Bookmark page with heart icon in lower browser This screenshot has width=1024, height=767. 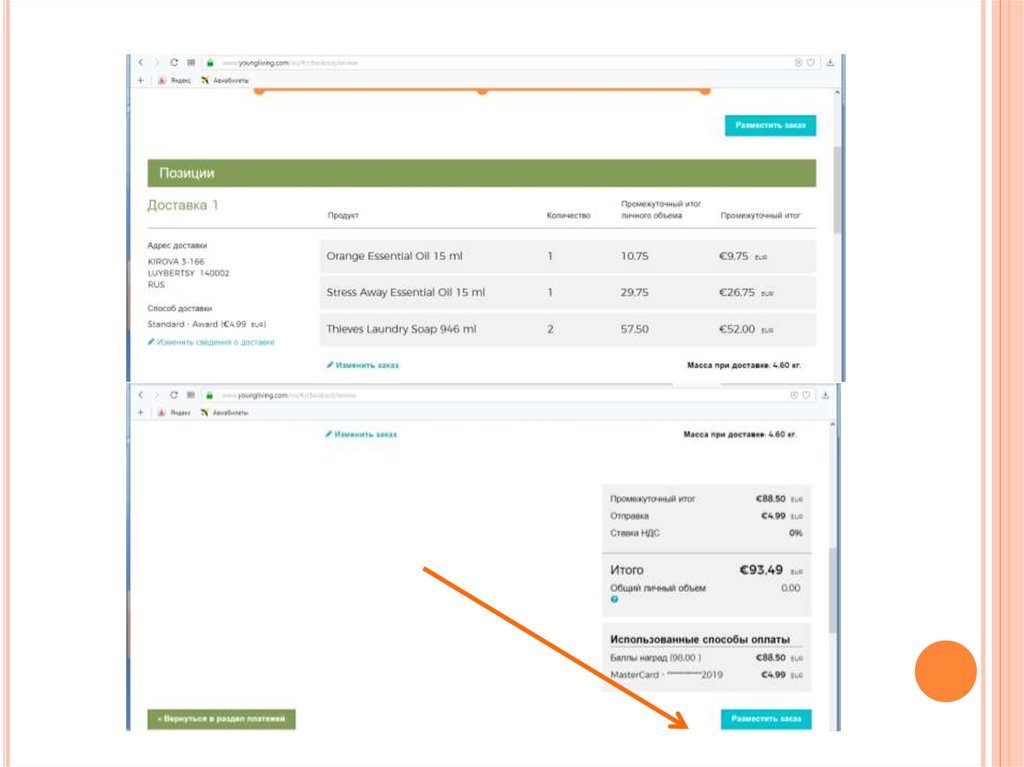coord(807,395)
